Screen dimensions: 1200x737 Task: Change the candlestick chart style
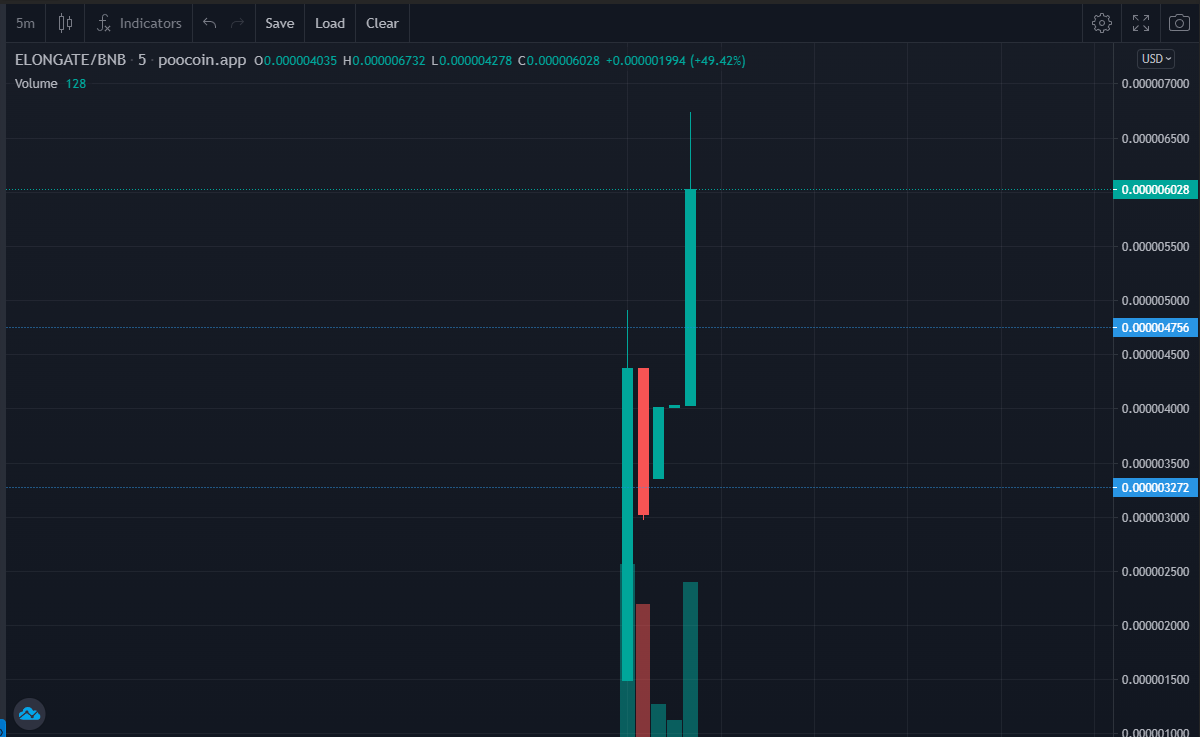coord(65,23)
